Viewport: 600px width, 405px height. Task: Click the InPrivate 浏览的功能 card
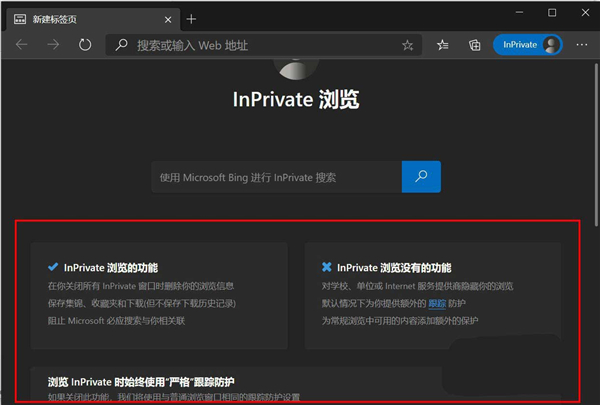pos(159,294)
